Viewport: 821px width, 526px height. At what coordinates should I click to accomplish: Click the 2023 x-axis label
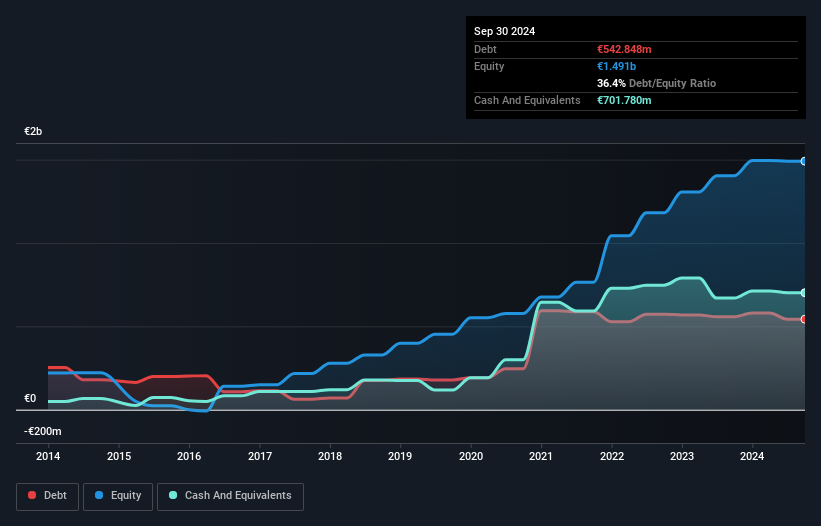(x=682, y=456)
